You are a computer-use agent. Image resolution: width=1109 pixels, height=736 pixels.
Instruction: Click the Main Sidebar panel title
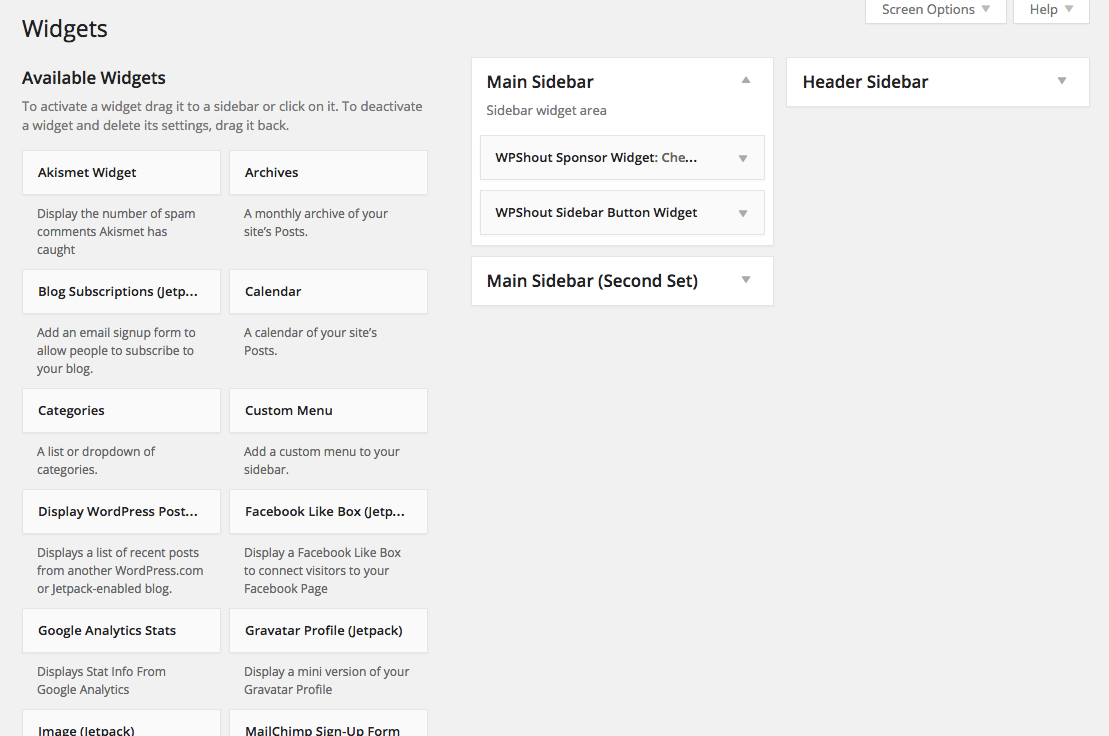pyautogui.click(x=539, y=81)
